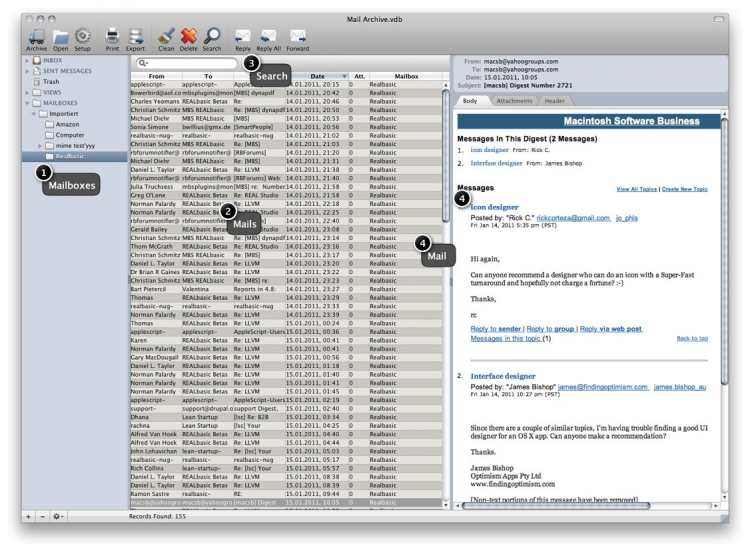Delete the selected mail via toolbar
This screenshot has height=552, width=750.
coord(188,36)
